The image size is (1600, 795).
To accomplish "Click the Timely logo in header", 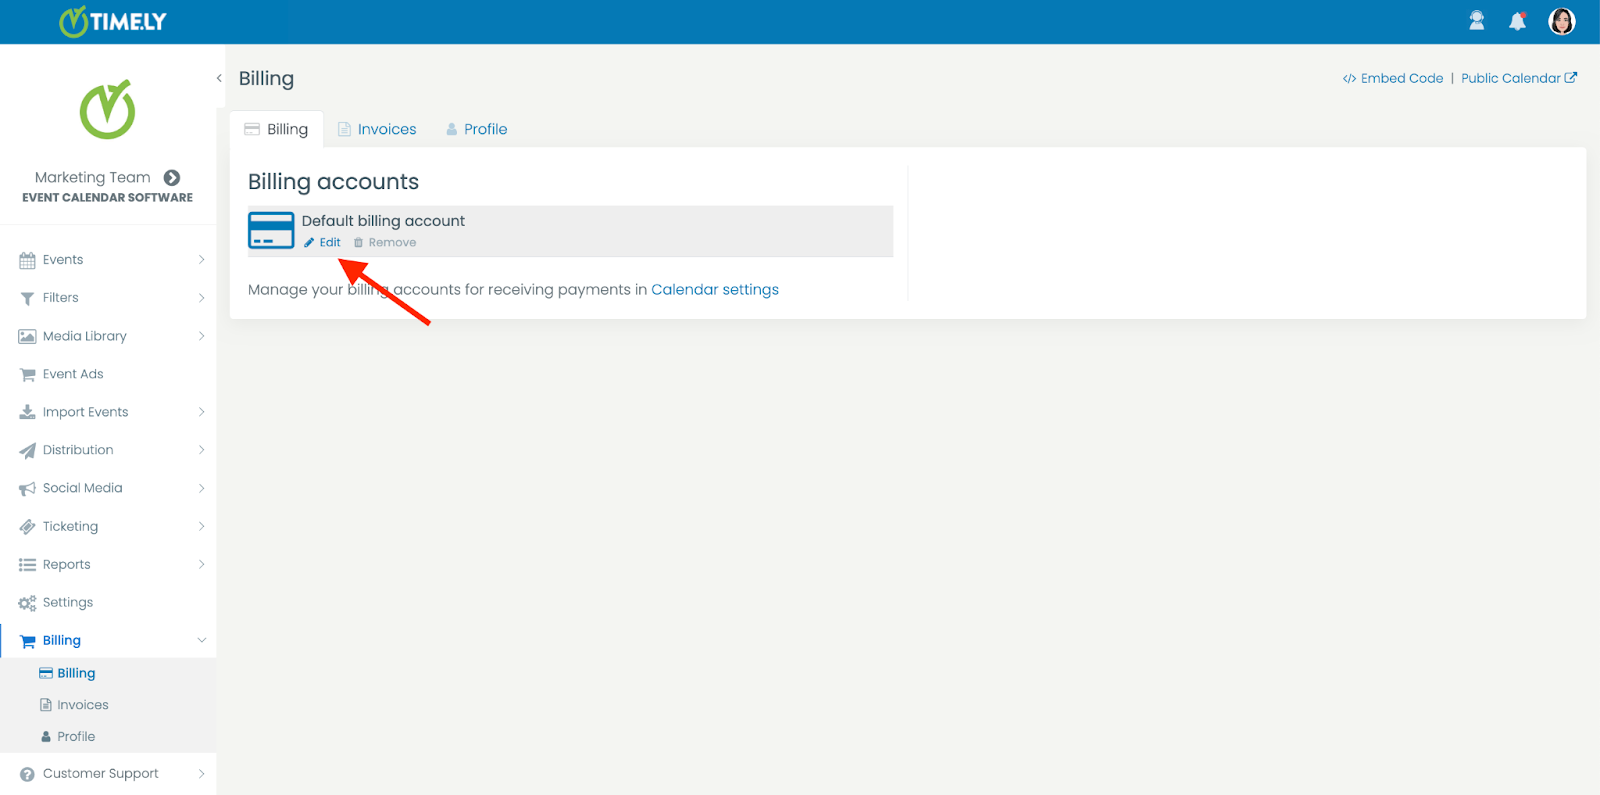I will (113, 21).
